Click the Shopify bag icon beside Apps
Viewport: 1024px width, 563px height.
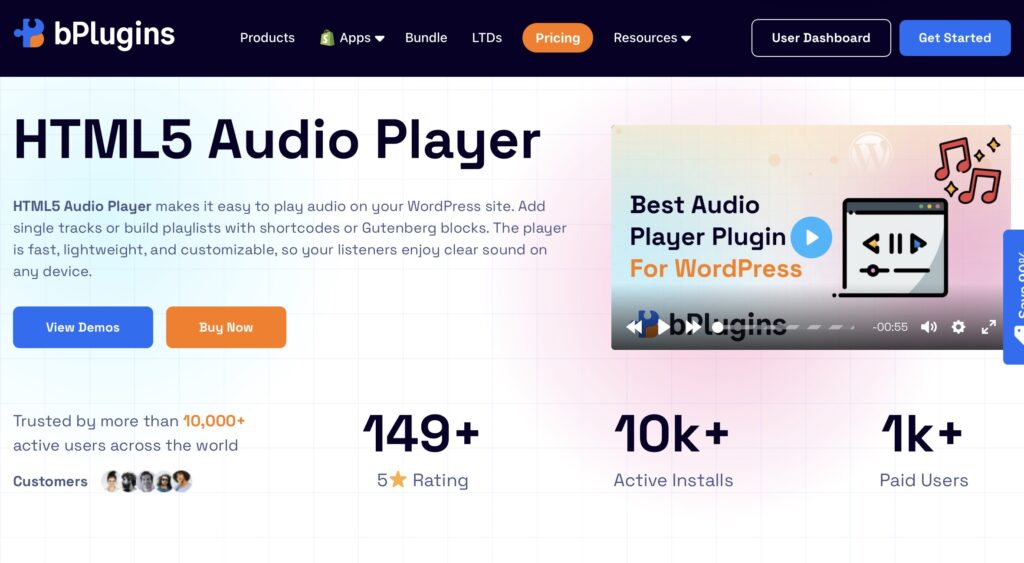pos(327,38)
